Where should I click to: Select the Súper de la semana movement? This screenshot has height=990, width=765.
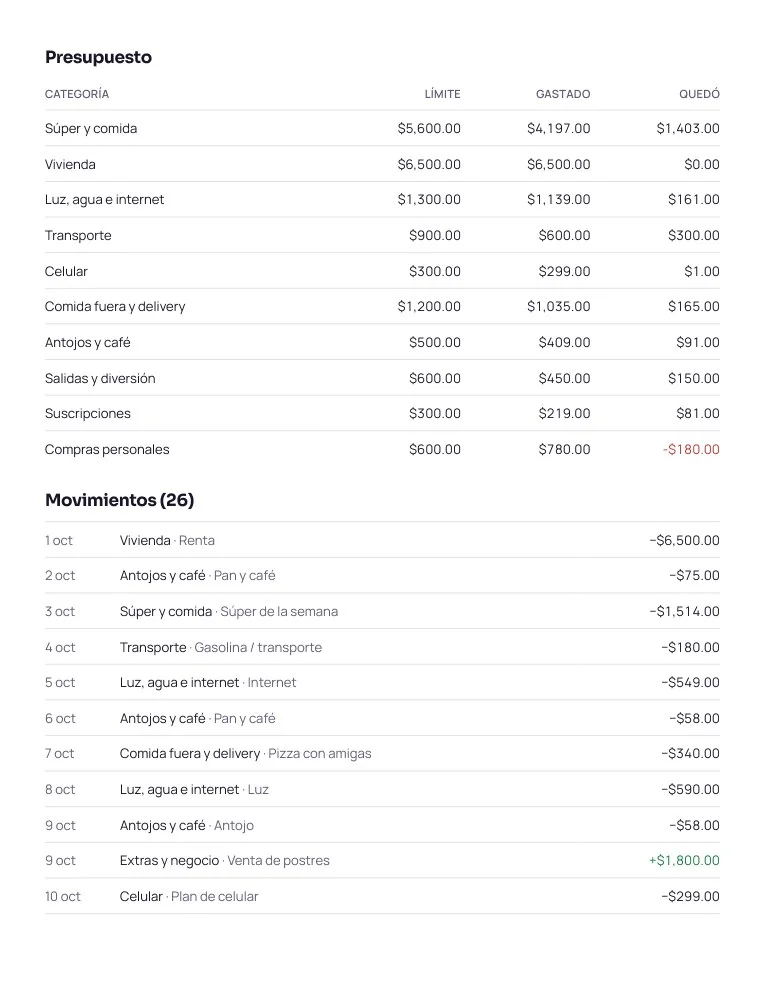[x=382, y=611]
